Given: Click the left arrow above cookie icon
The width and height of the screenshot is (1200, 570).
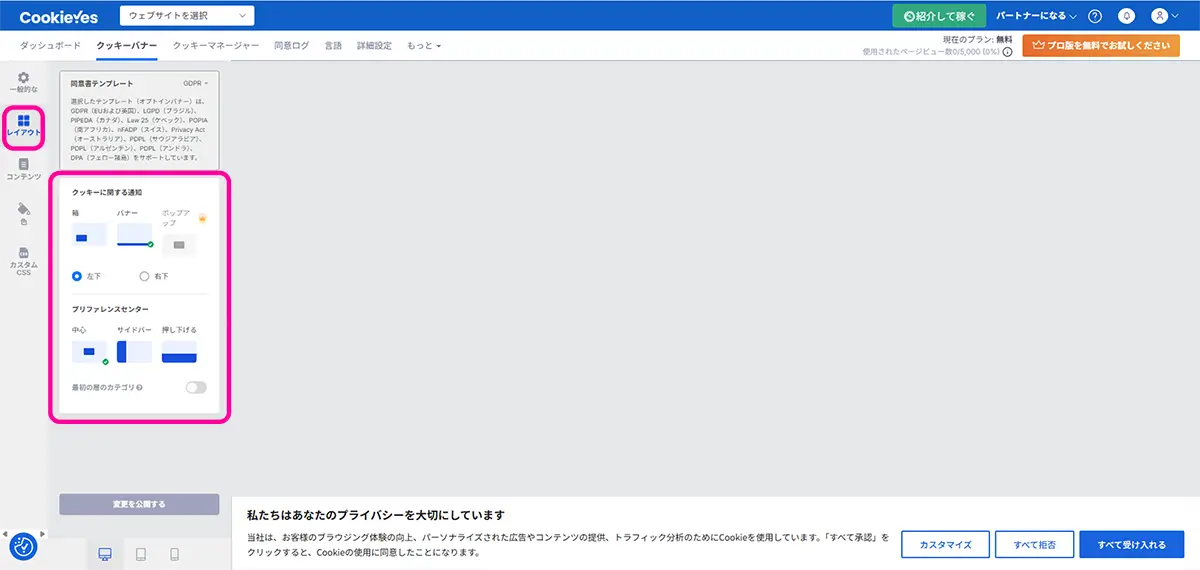Looking at the screenshot, I should pyautogui.click(x=4, y=533).
